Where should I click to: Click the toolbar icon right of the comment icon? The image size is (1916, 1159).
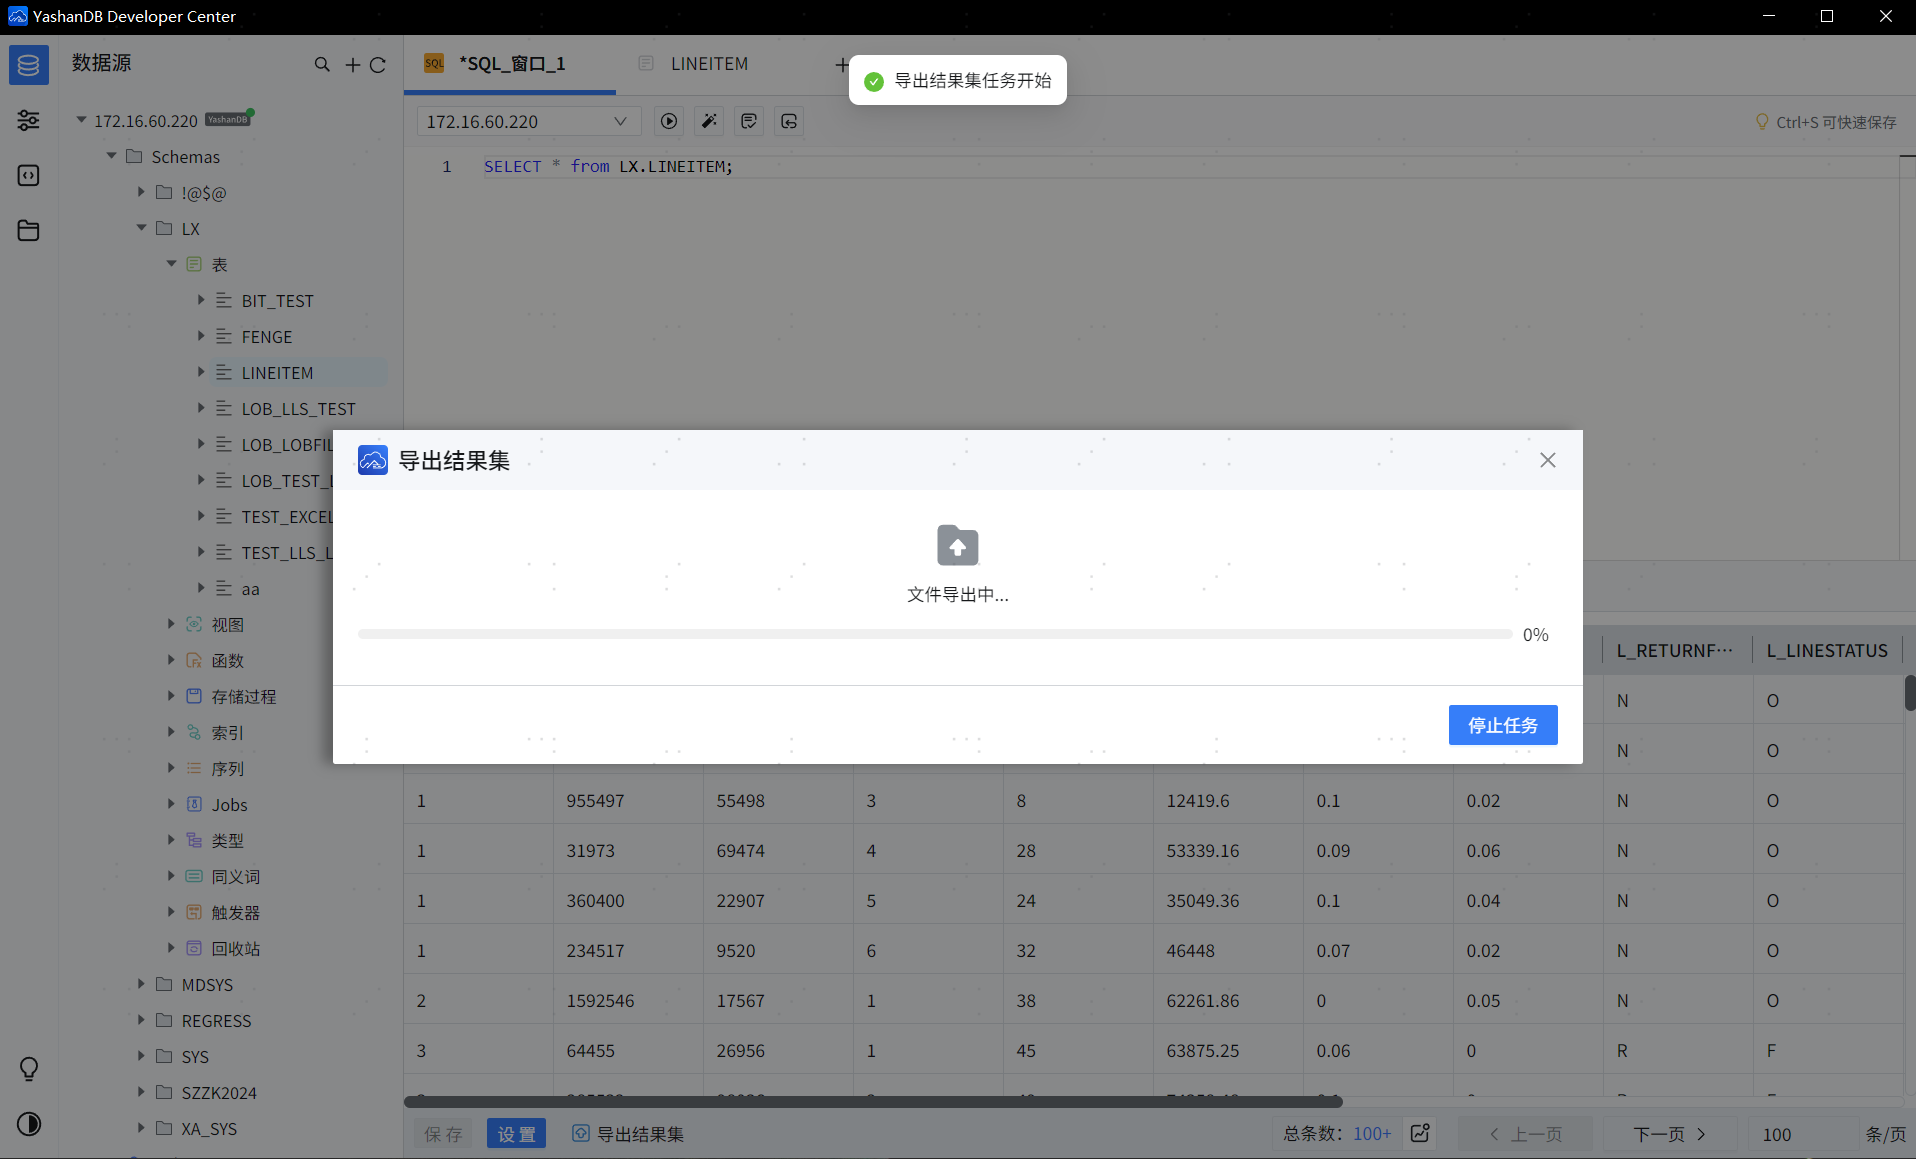789,121
